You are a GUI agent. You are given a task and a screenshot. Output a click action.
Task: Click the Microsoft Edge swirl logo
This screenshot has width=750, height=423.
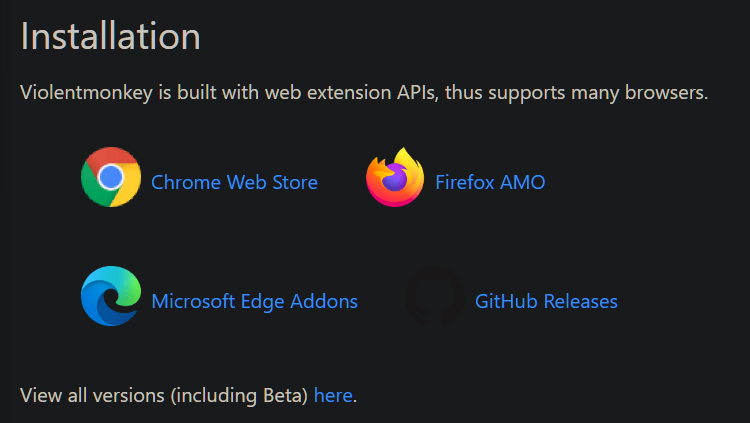tap(111, 296)
